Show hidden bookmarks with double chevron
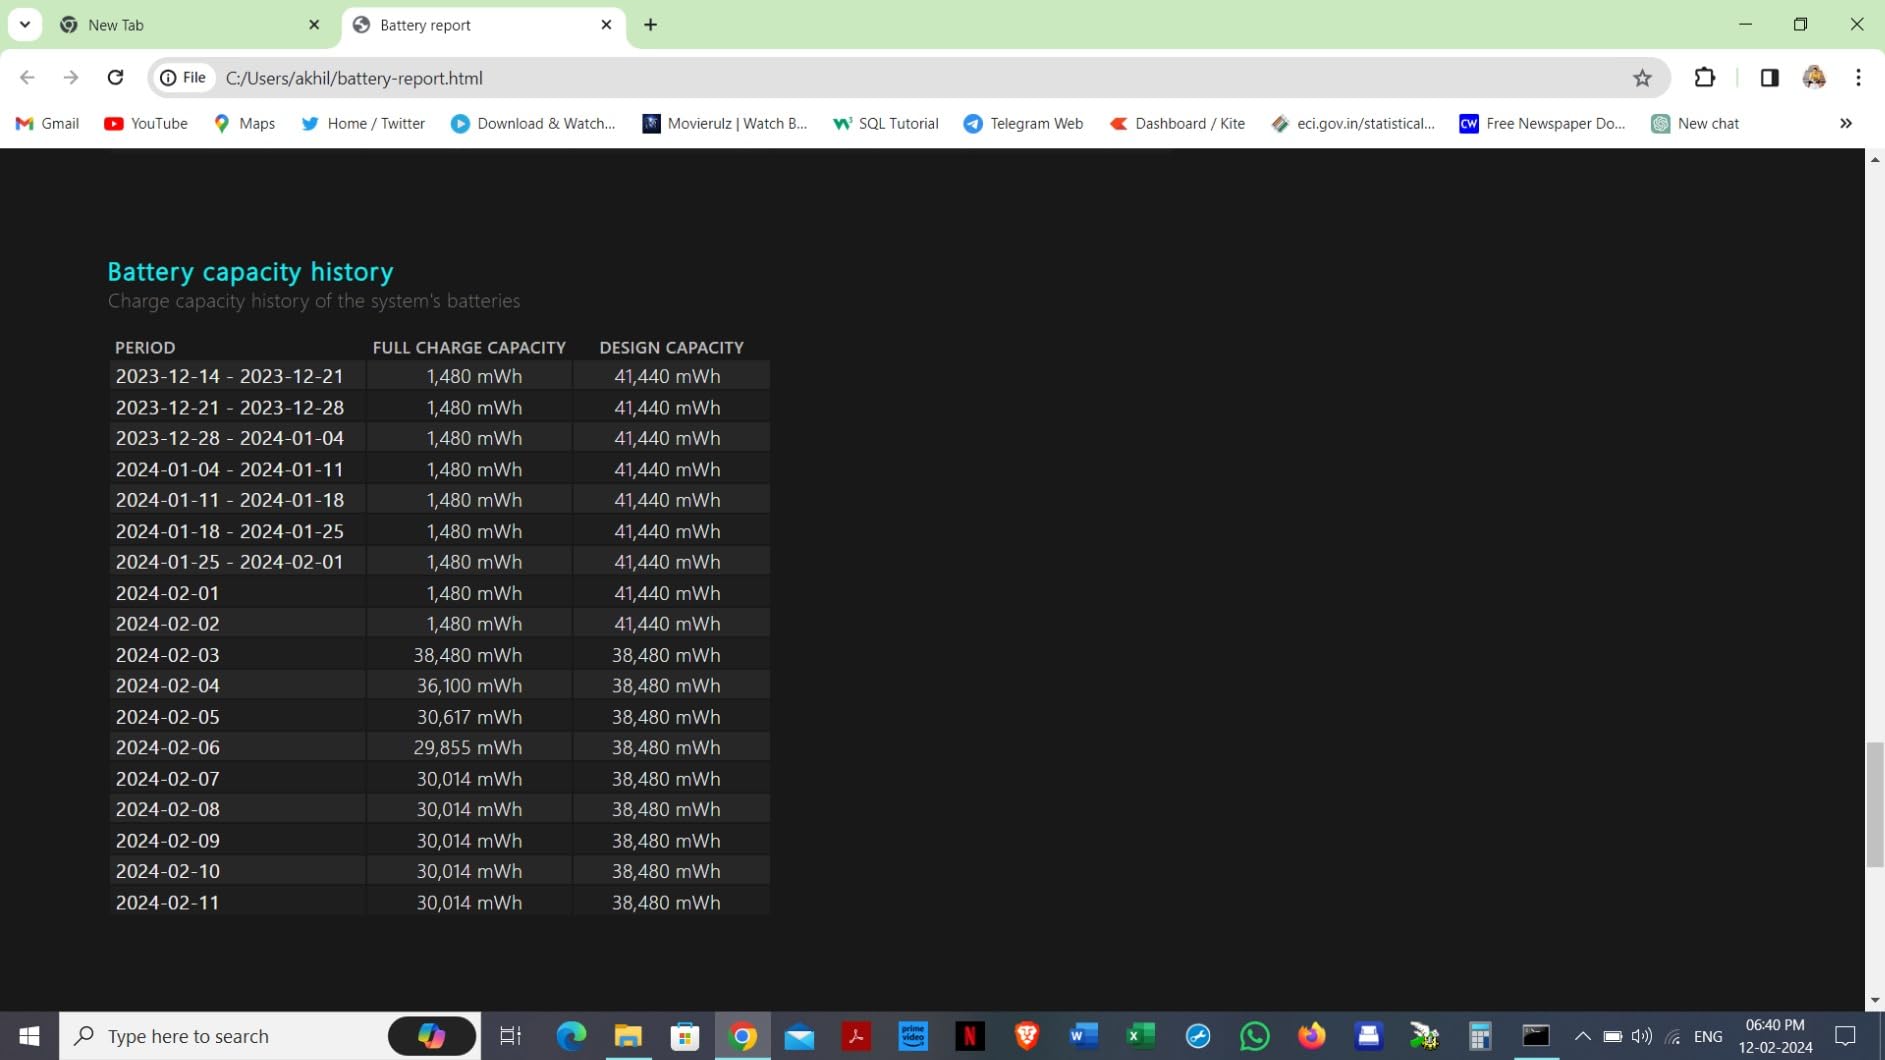The height and width of the screenshot is (1060, 1885). (1846, 124)
